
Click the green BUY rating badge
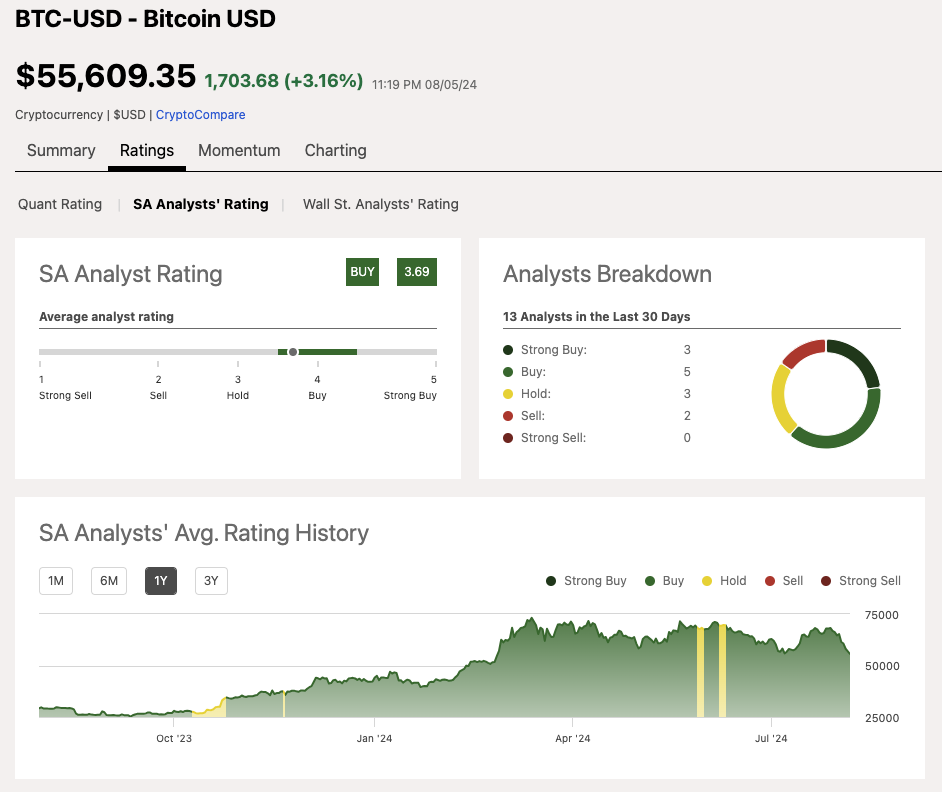[362, 272]
